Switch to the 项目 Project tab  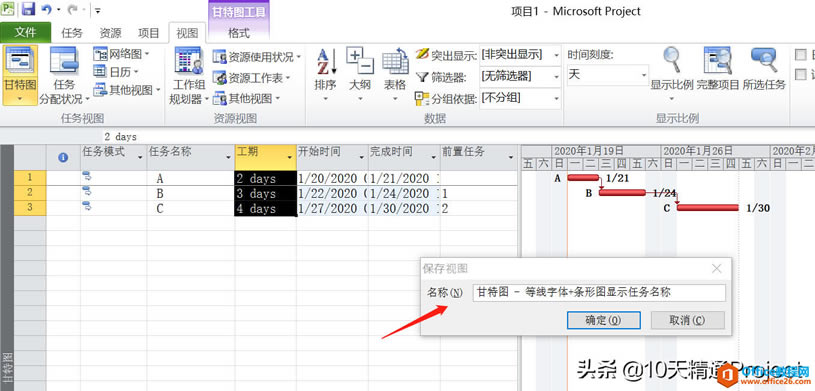pos(149,33)
